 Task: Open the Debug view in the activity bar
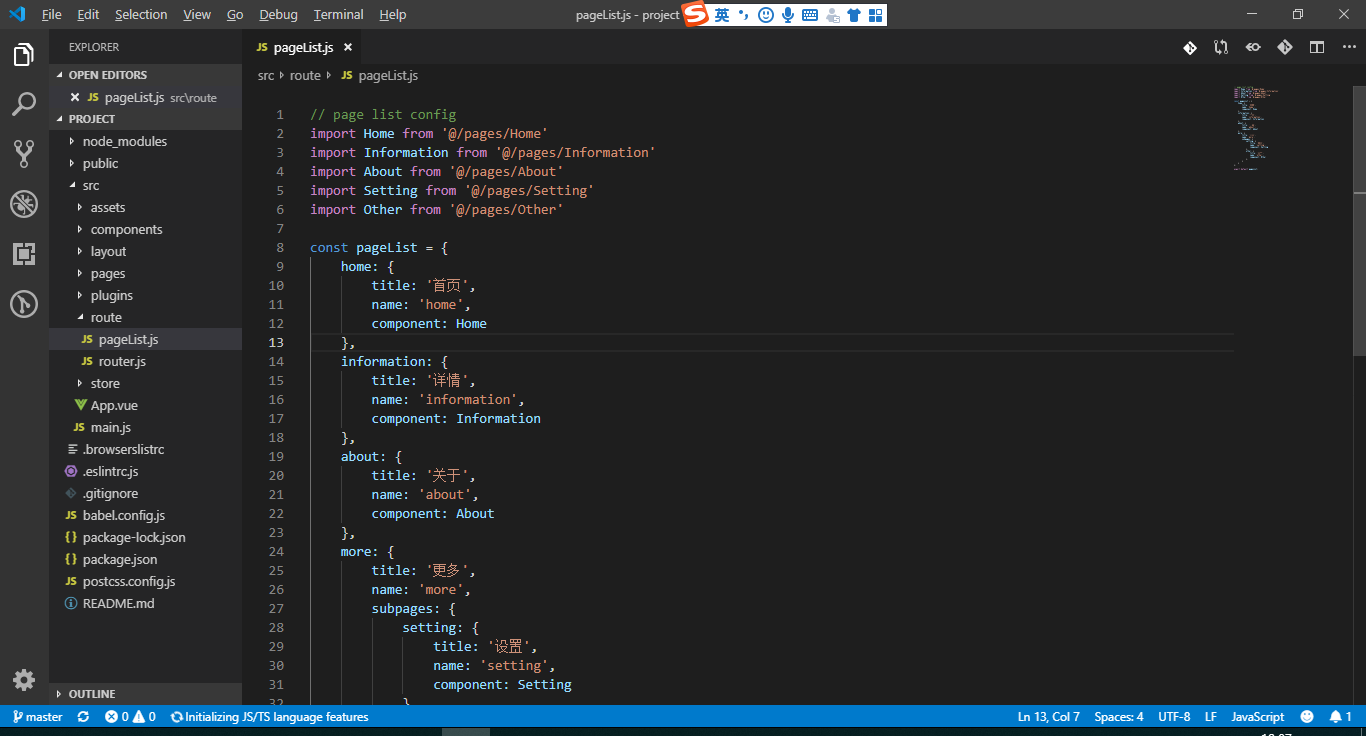[x=24, y=204]
